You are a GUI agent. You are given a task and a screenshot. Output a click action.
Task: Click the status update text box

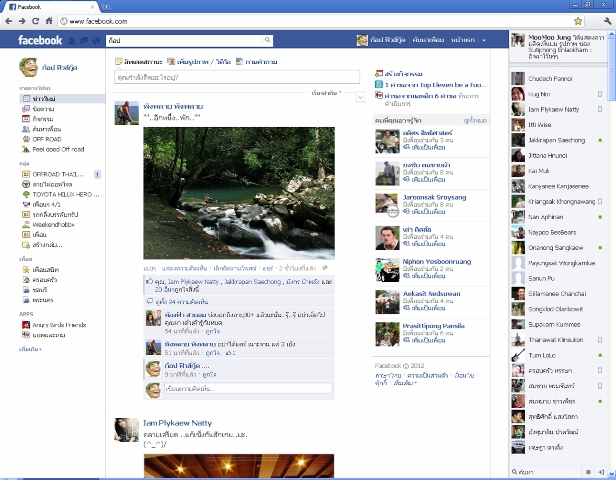pyautogui.click(x=236, y=77)
